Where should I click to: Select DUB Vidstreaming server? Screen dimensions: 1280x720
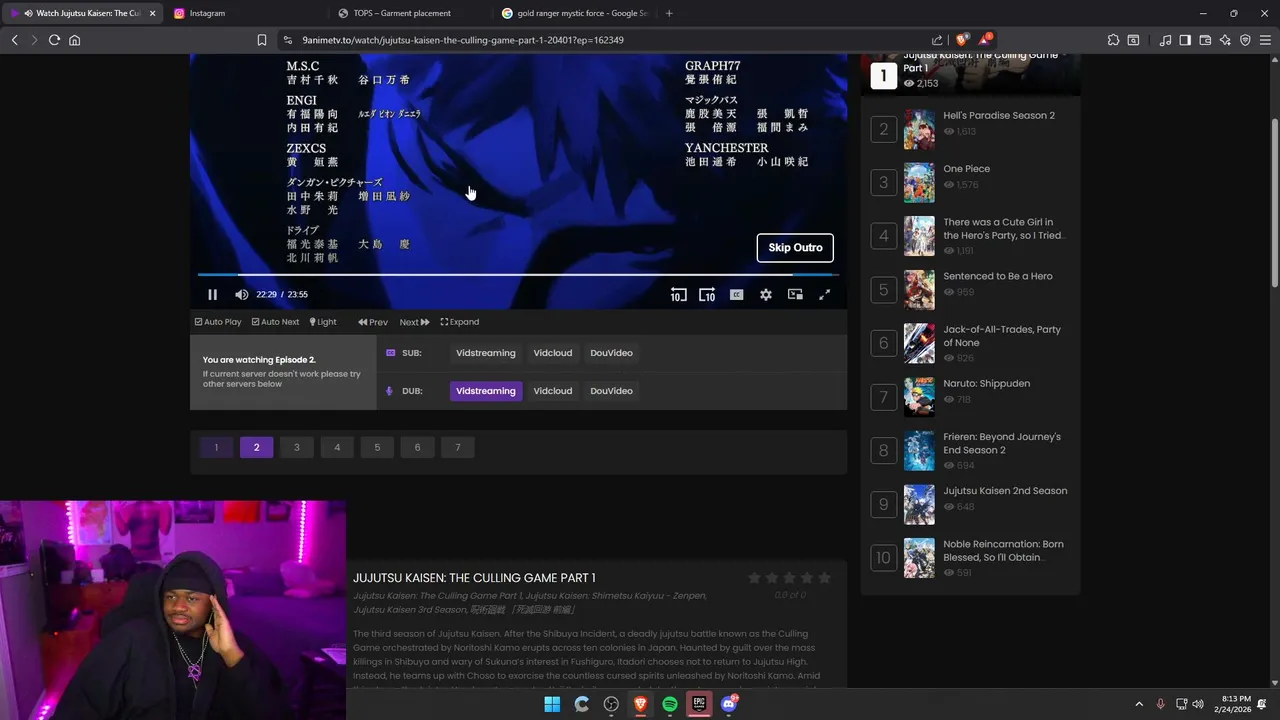coord(486,391)
